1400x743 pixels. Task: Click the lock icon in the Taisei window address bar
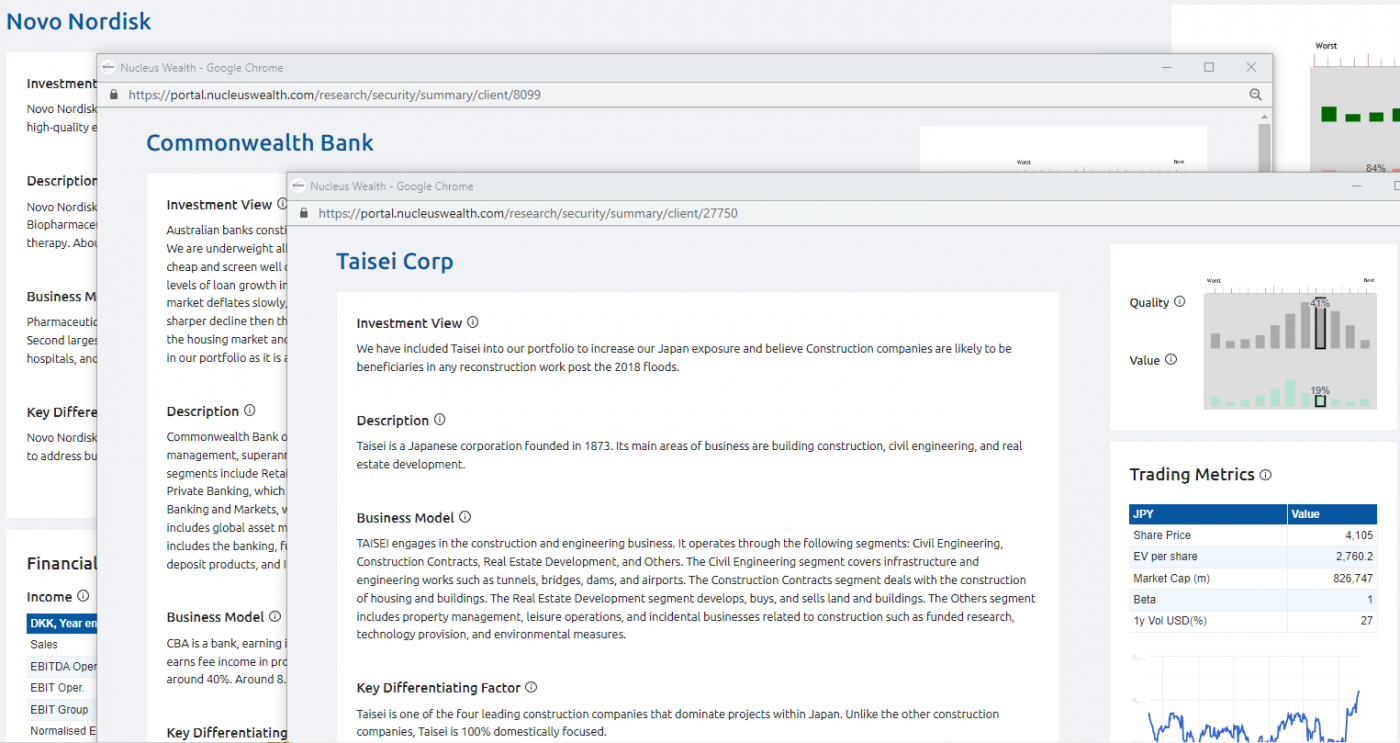click(303, 213)
